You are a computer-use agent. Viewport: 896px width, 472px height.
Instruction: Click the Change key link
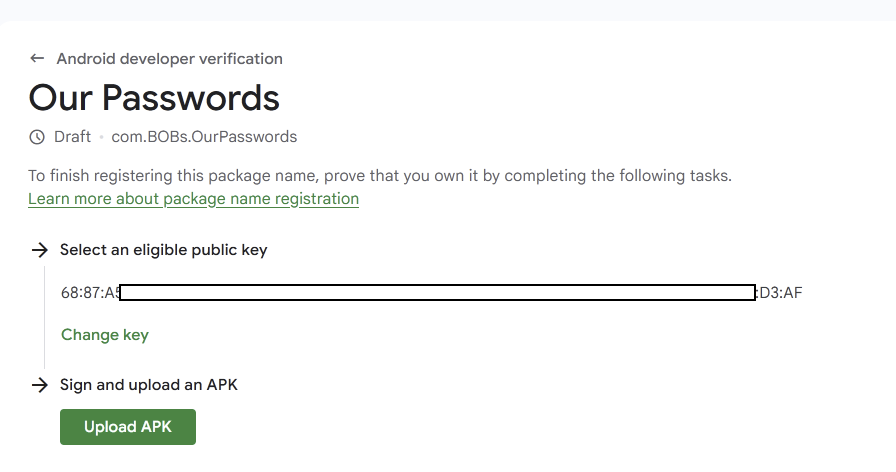pos(105,335)
